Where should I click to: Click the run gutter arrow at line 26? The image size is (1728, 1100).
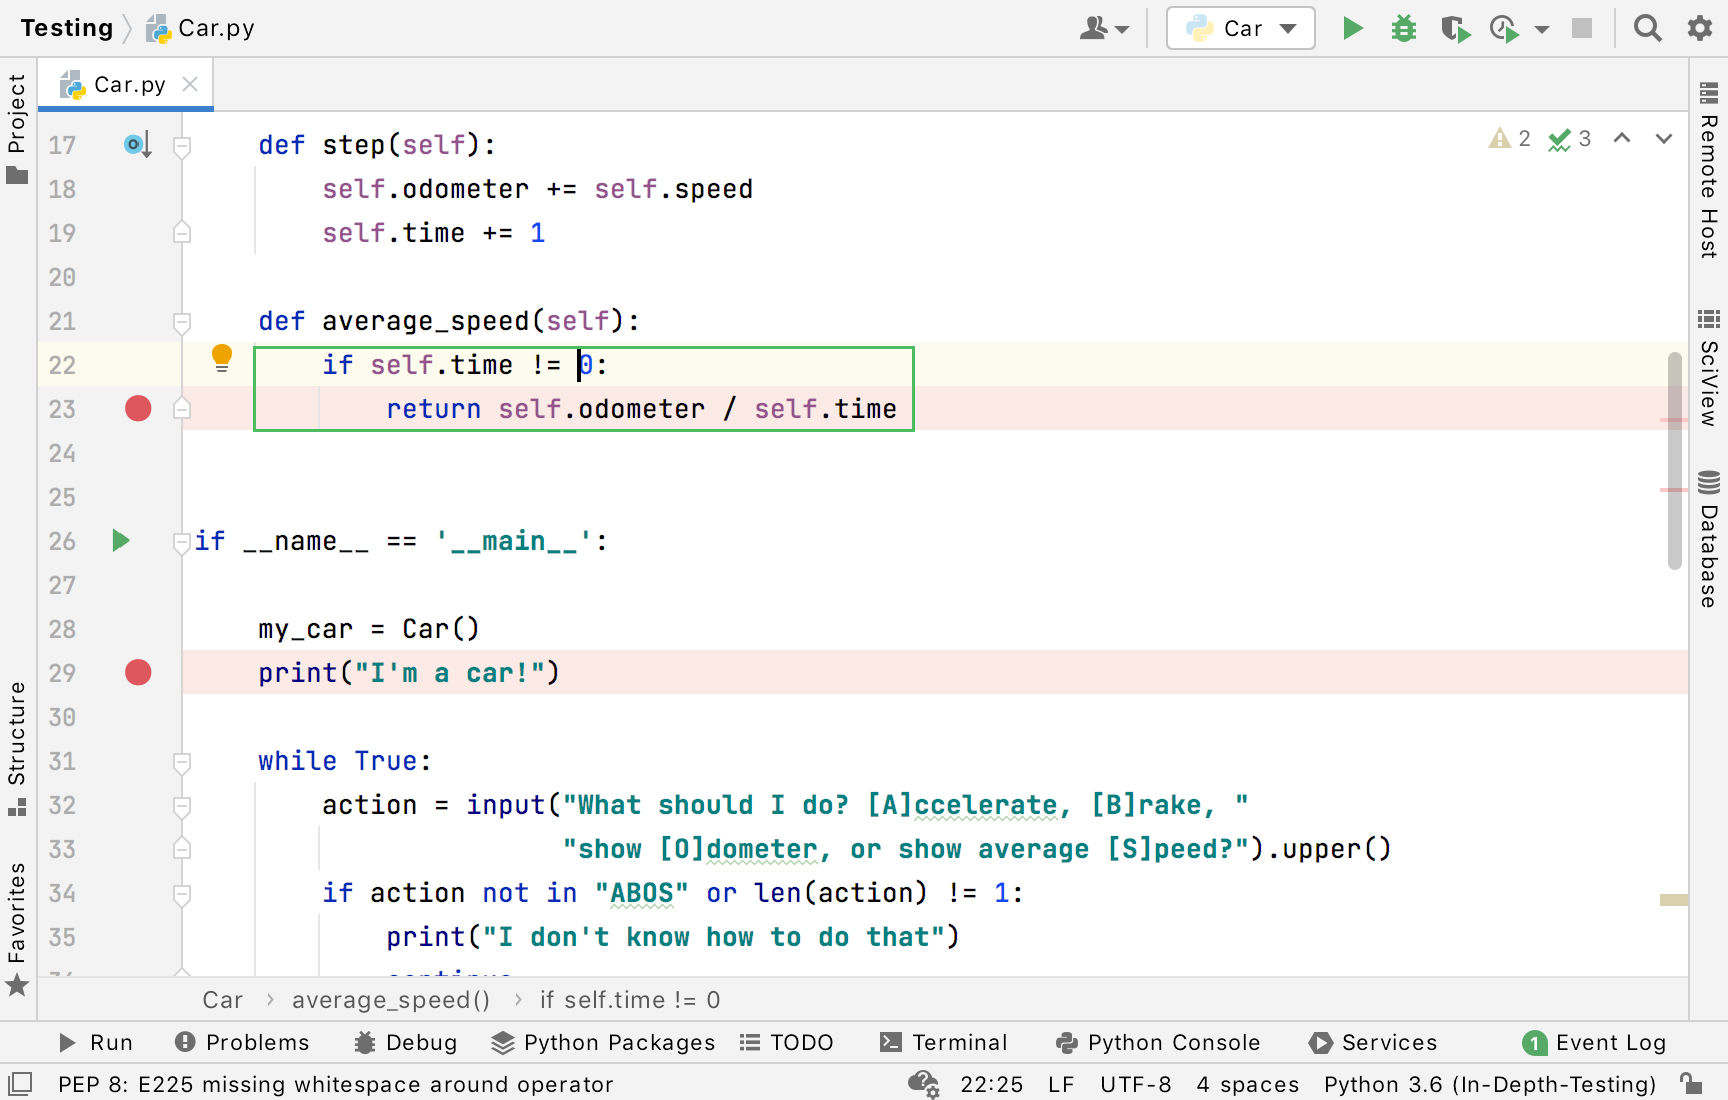[121, 541]
